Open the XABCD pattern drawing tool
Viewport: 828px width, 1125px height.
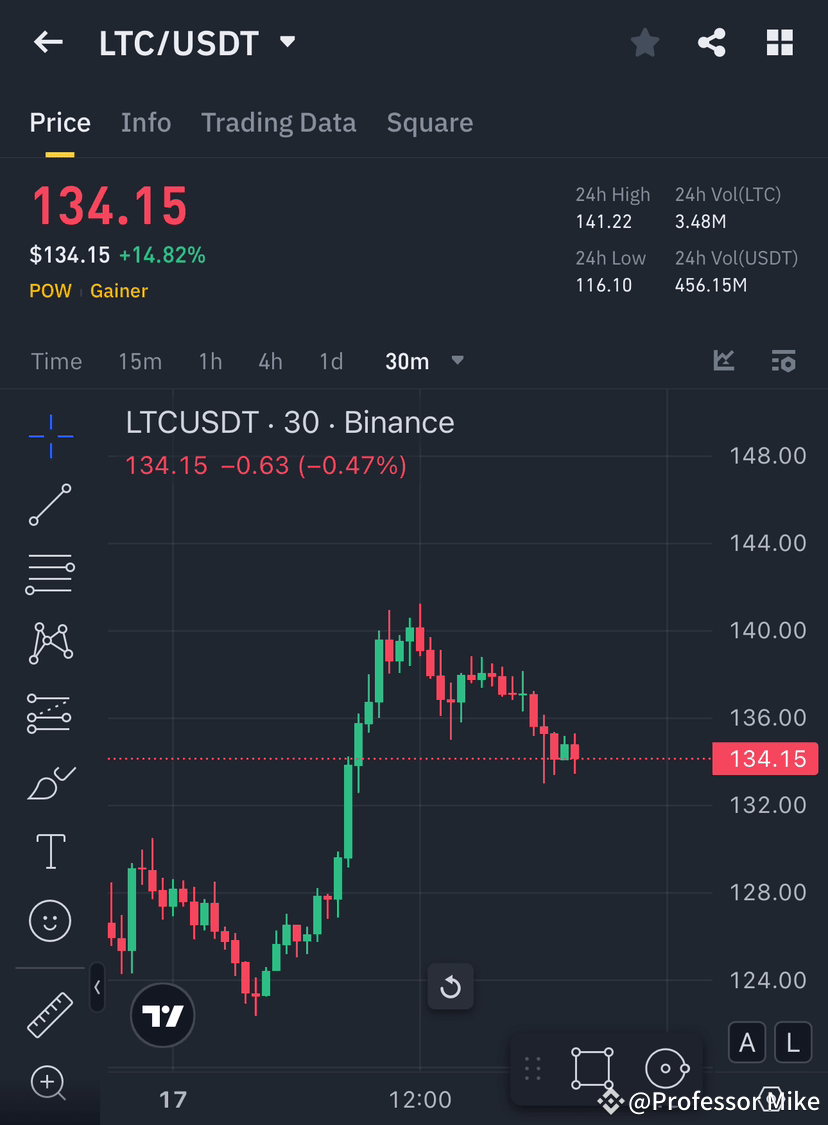[x=50, y=643]
